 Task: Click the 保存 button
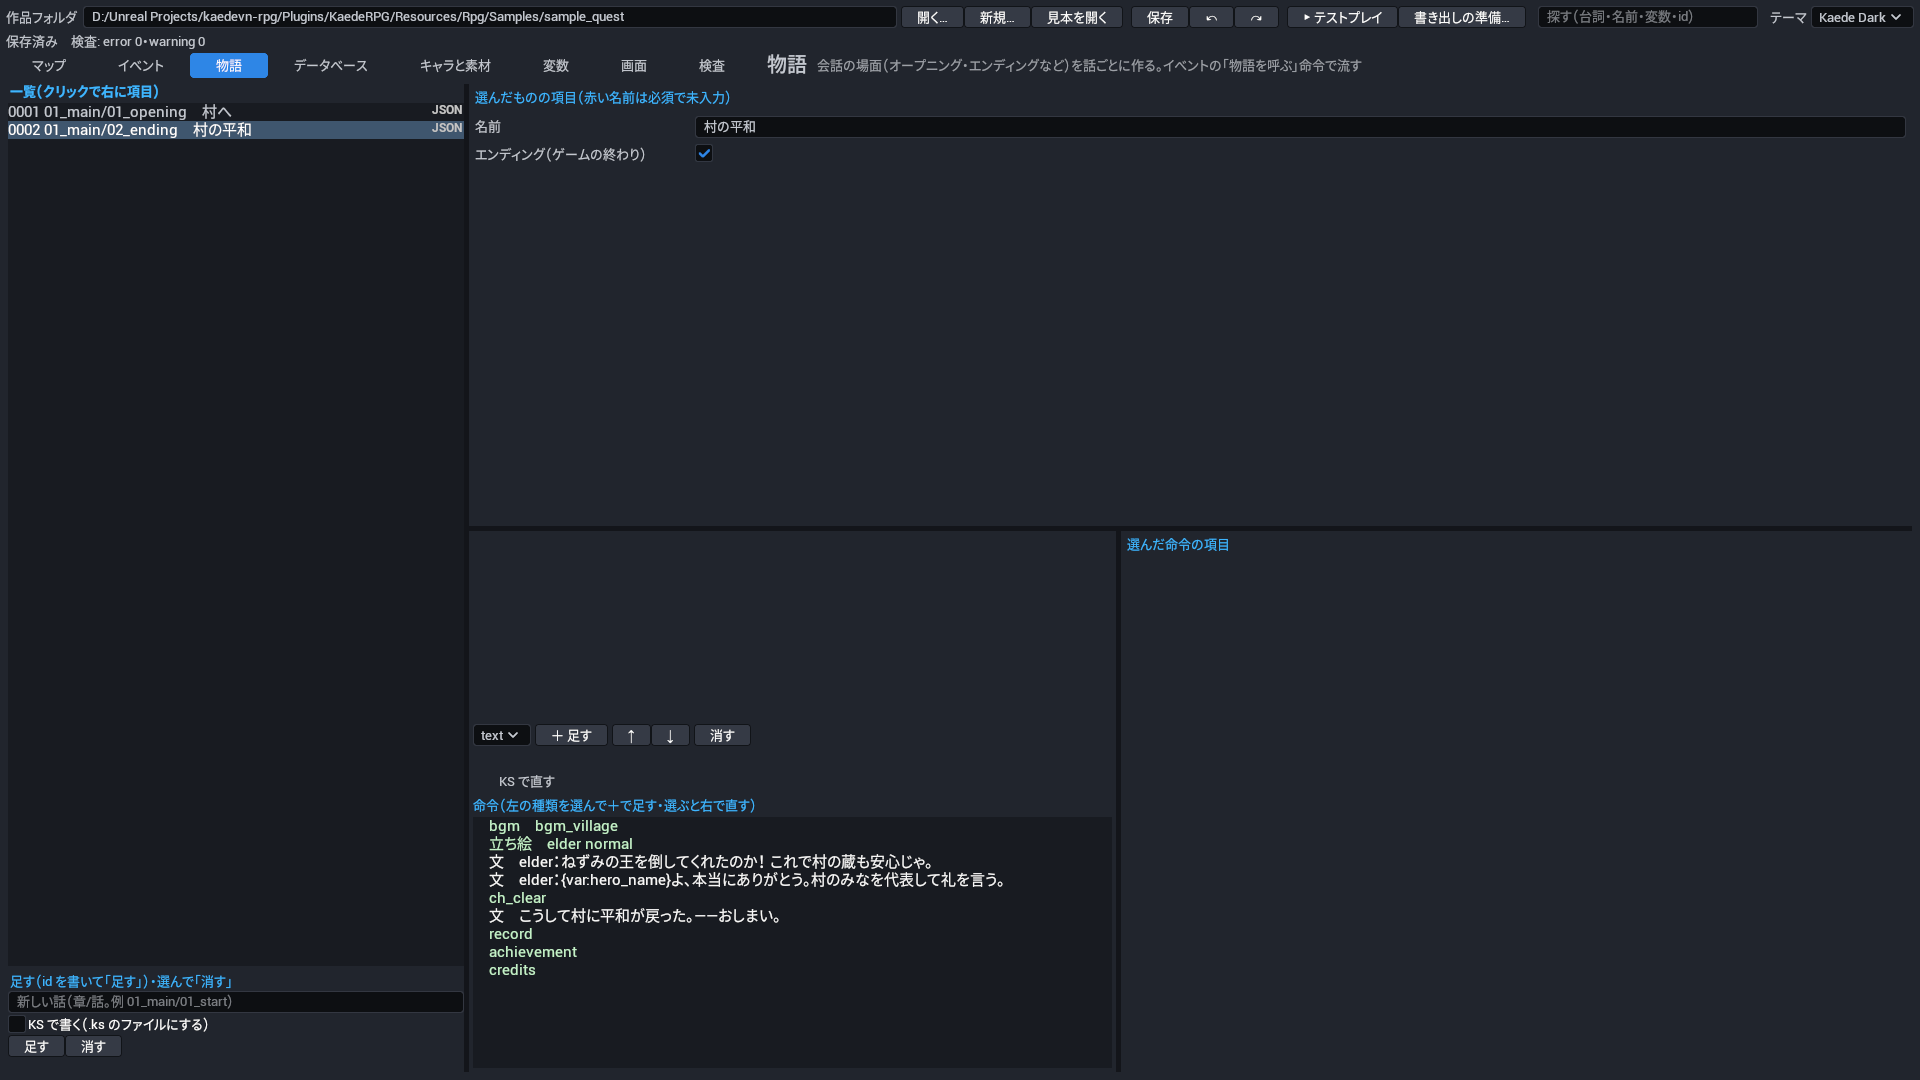[1160, 17]
